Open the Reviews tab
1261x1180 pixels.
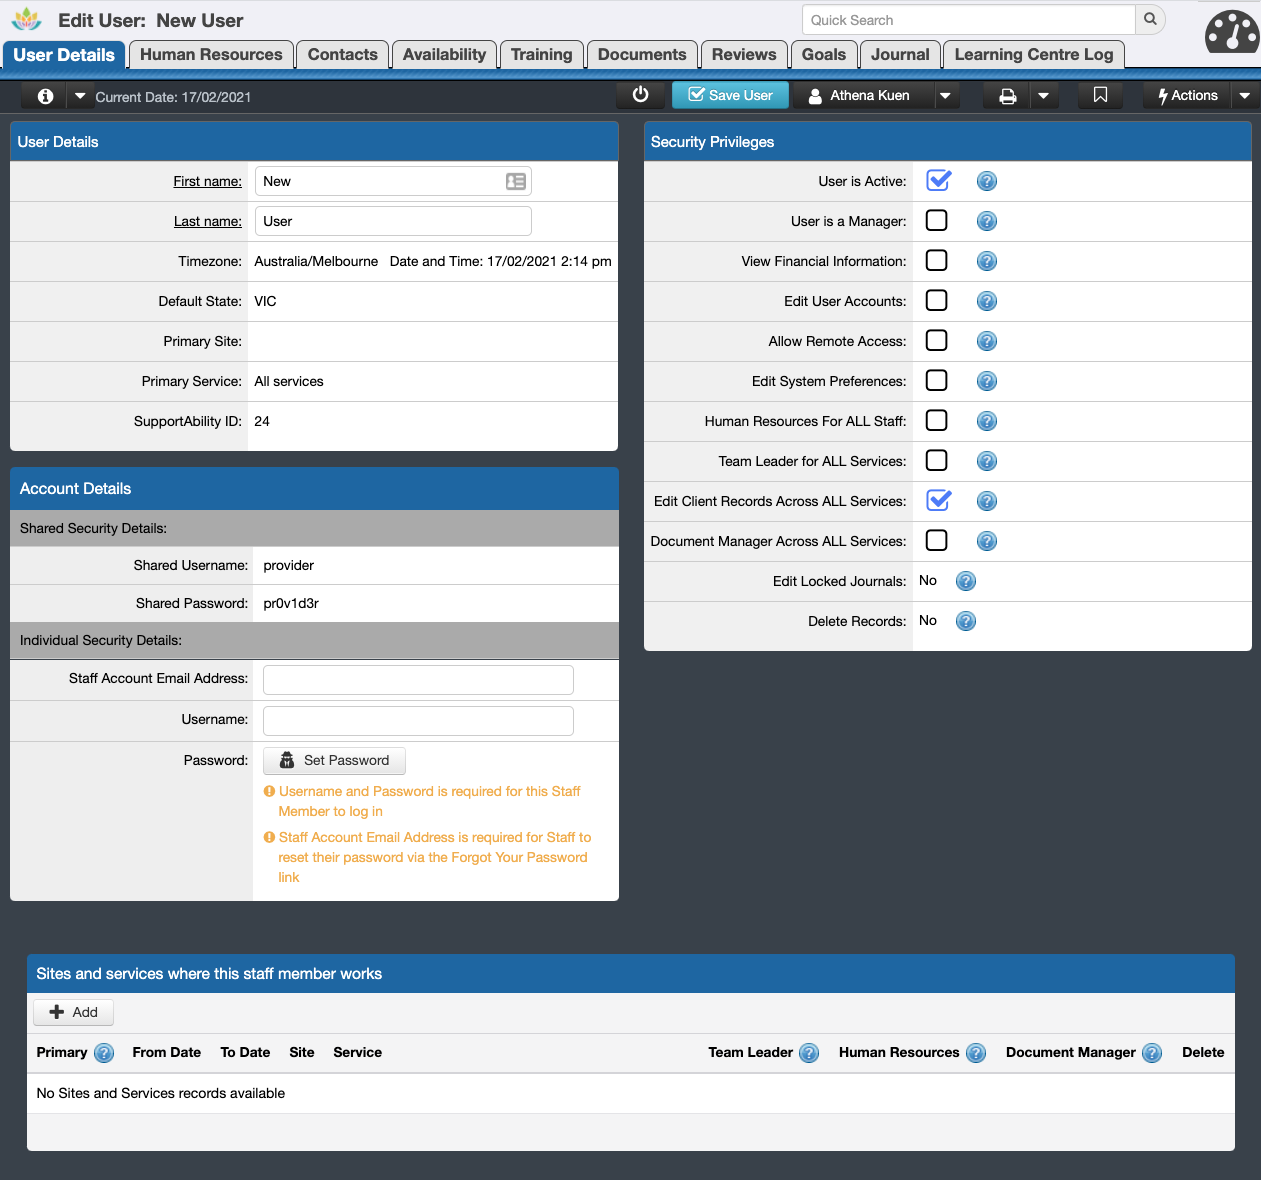[x=744, y=55]
